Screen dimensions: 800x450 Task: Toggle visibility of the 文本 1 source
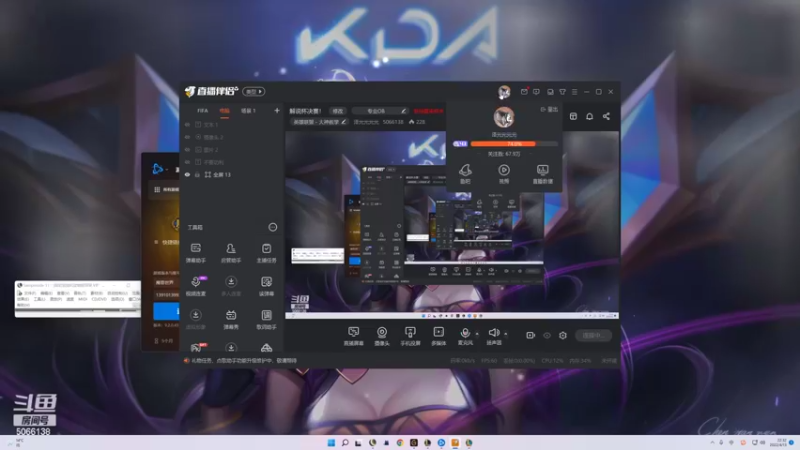(187, 124)
